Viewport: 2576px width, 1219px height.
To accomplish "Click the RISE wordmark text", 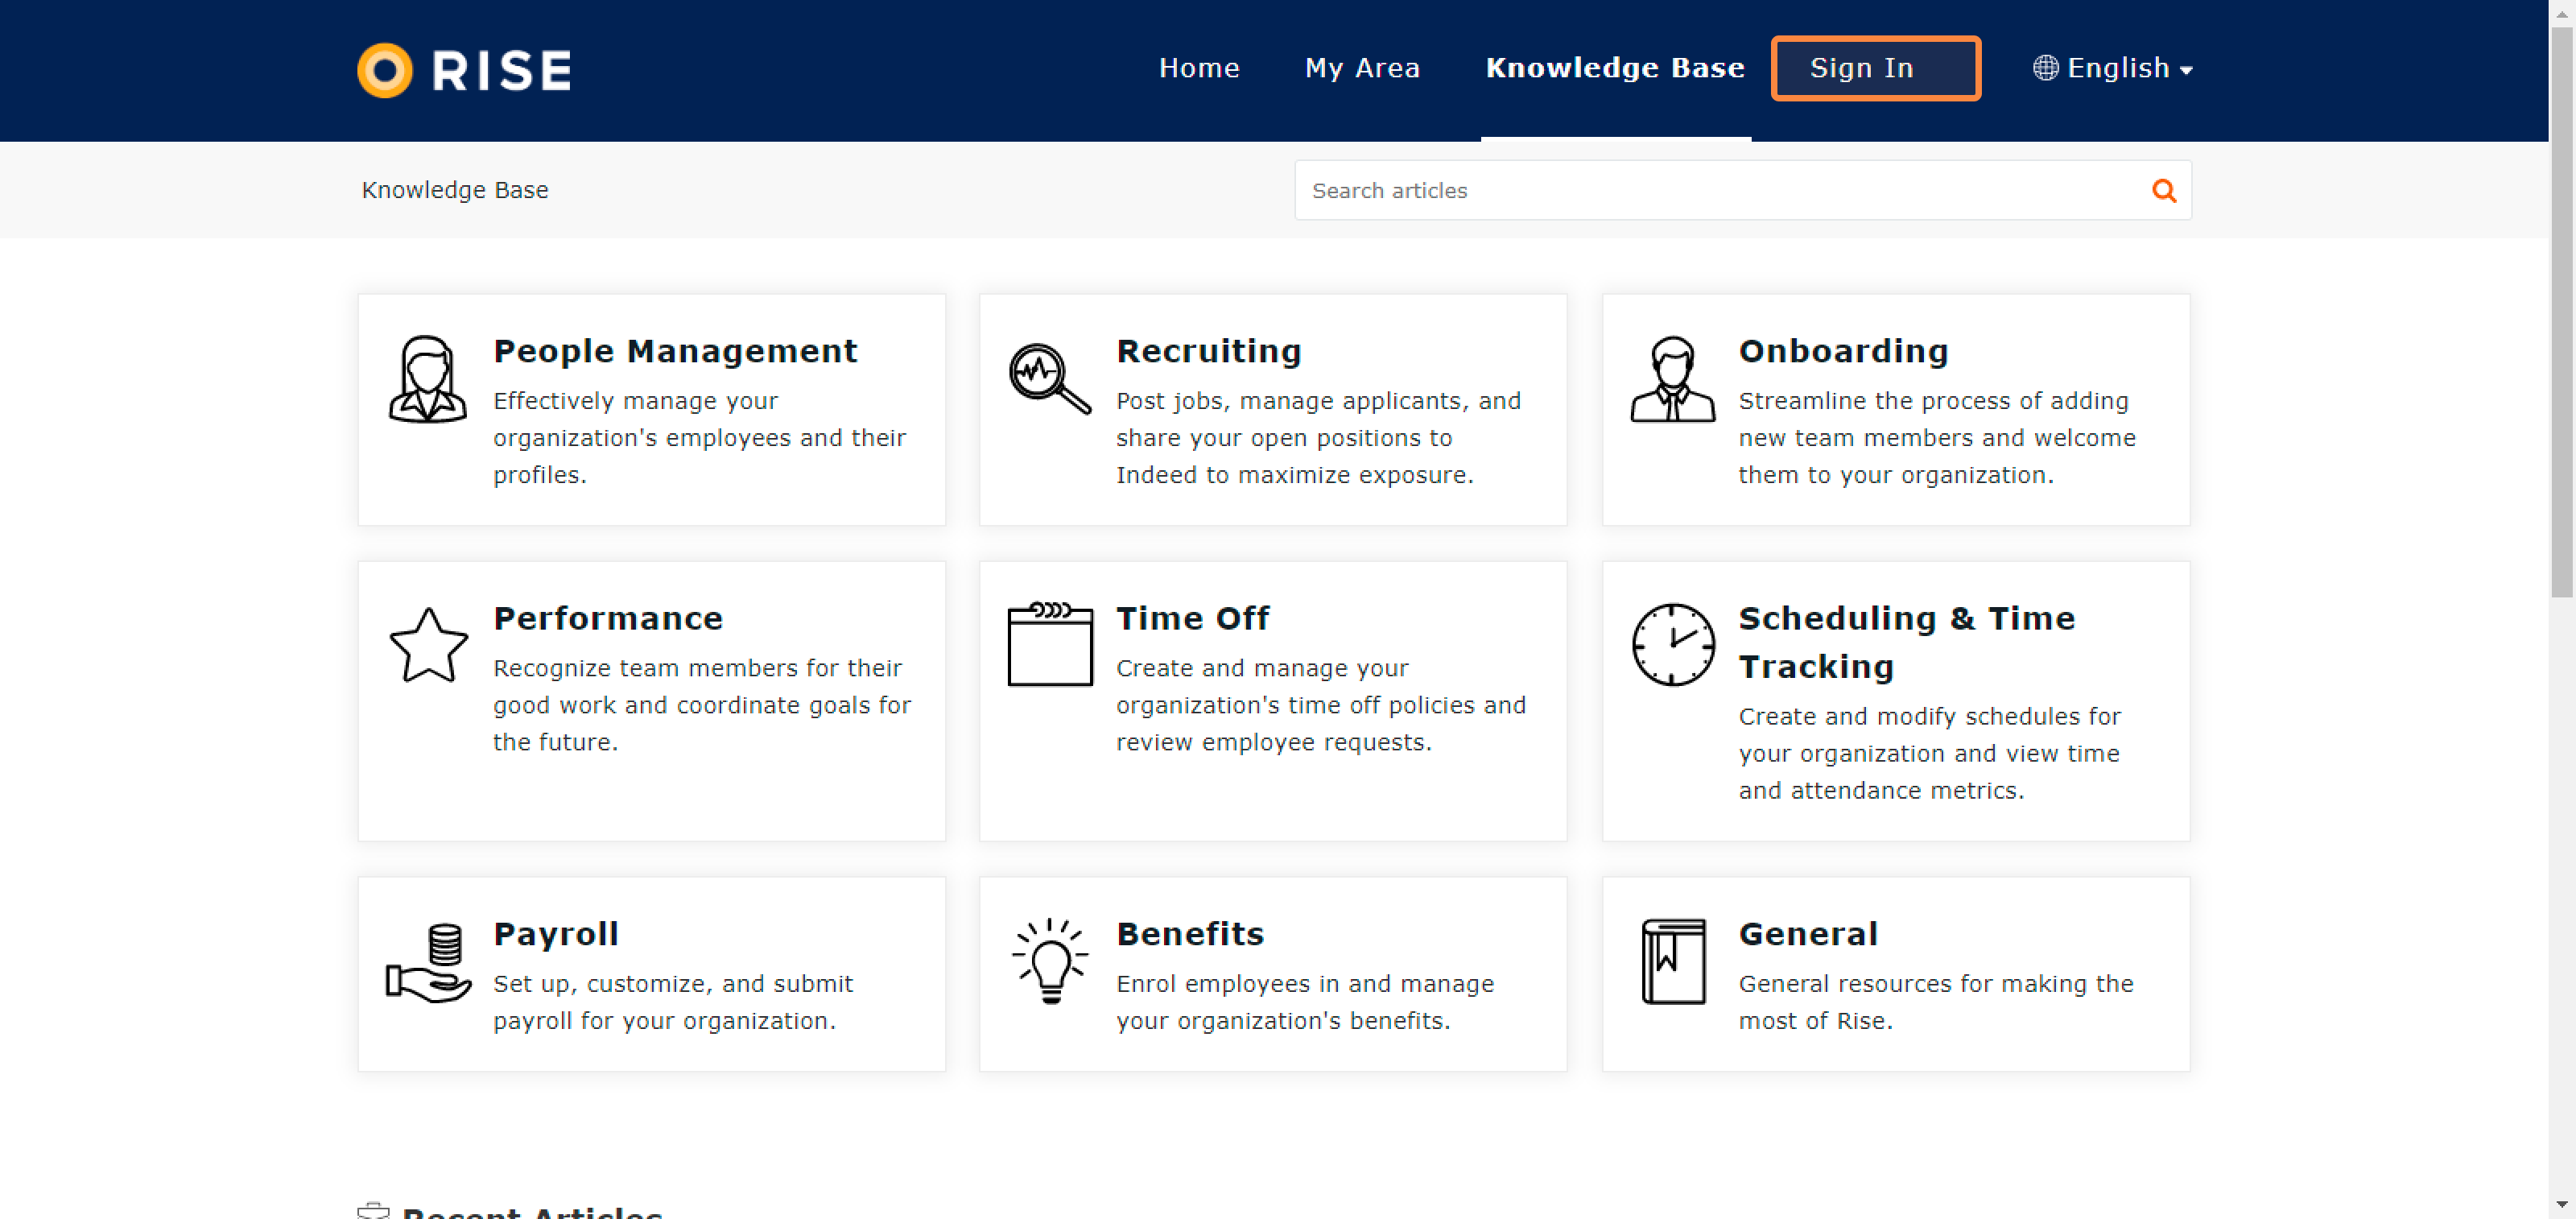I will (x=501, y=70).
